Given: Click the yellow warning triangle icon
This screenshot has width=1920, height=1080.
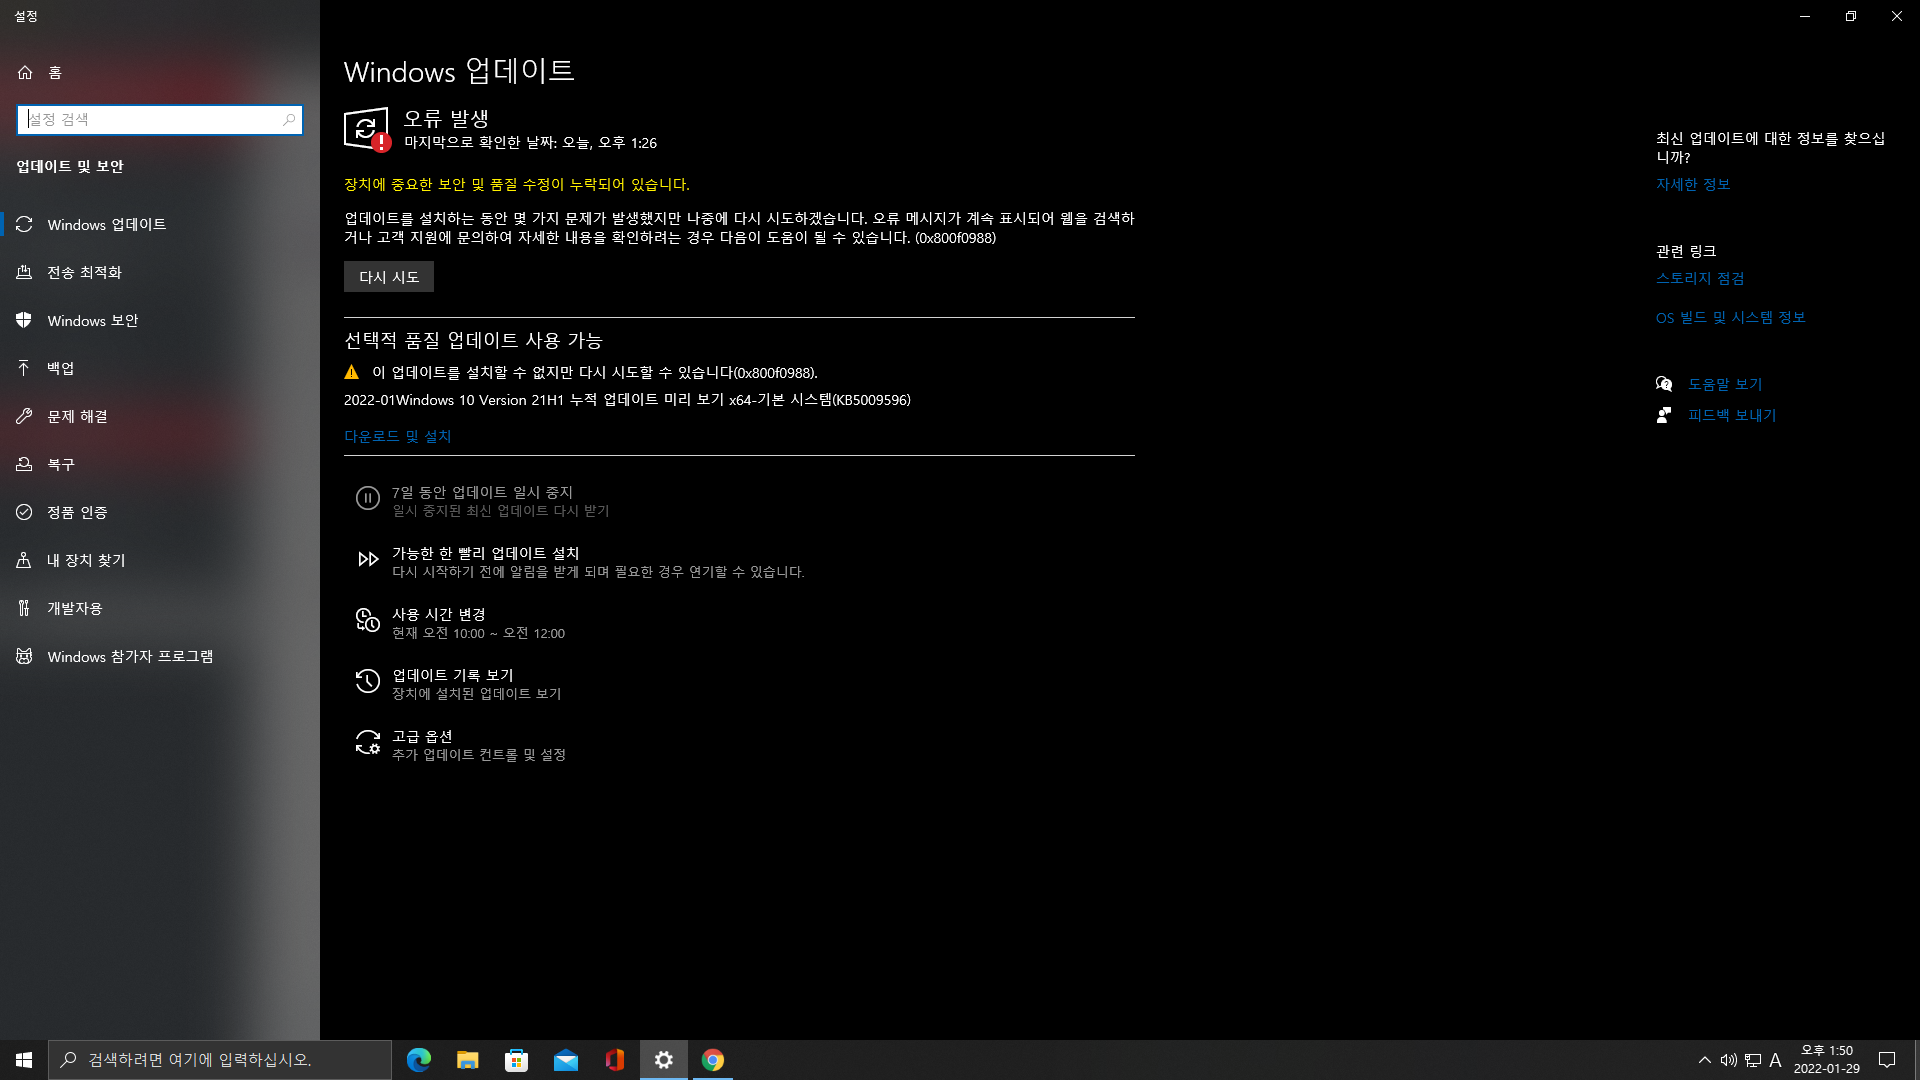Looking at the screenshot, I should coord(351,372).
